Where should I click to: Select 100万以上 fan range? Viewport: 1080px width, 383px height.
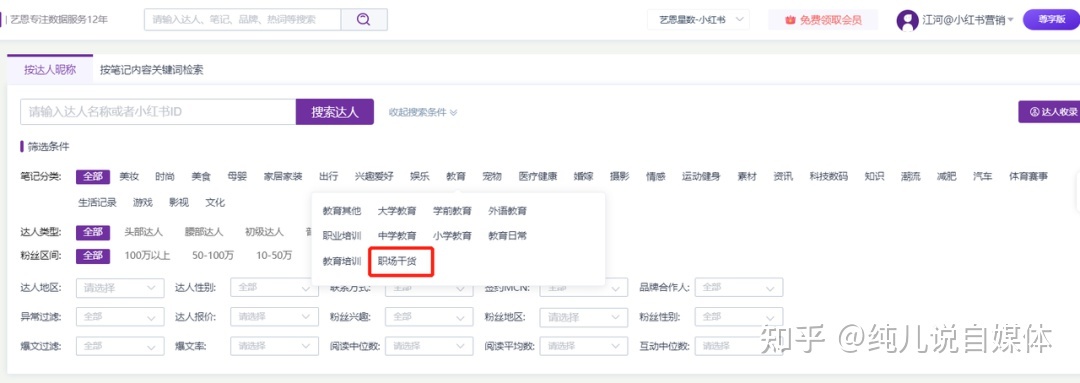point(147,256)
